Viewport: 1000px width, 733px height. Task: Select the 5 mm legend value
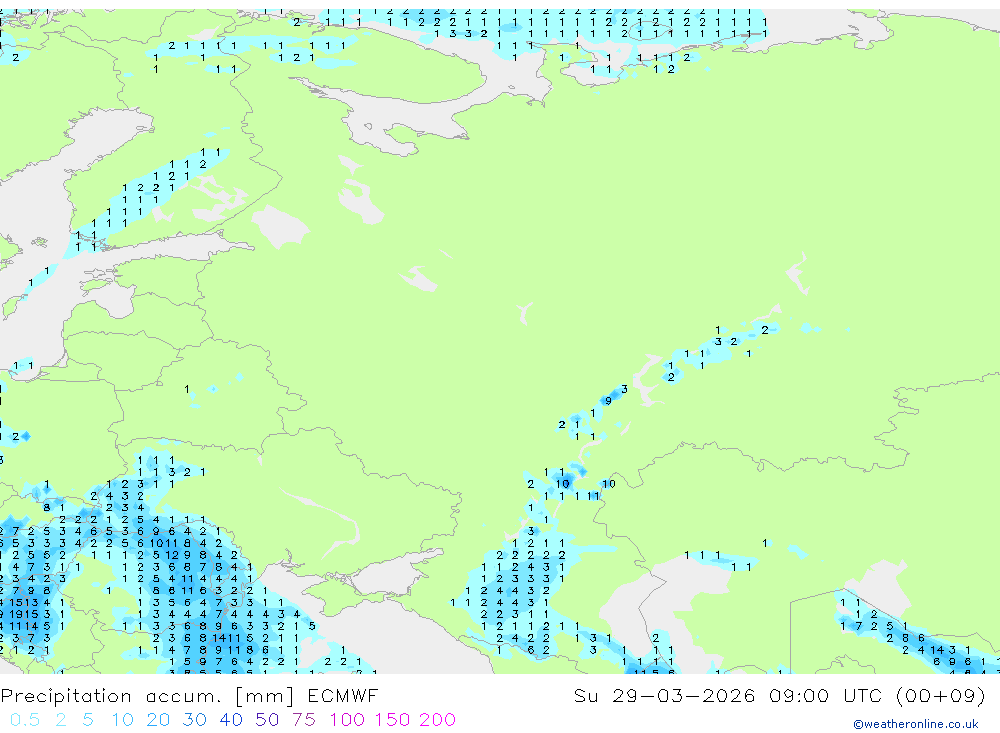pyautogui.click(x=88, y=720)
